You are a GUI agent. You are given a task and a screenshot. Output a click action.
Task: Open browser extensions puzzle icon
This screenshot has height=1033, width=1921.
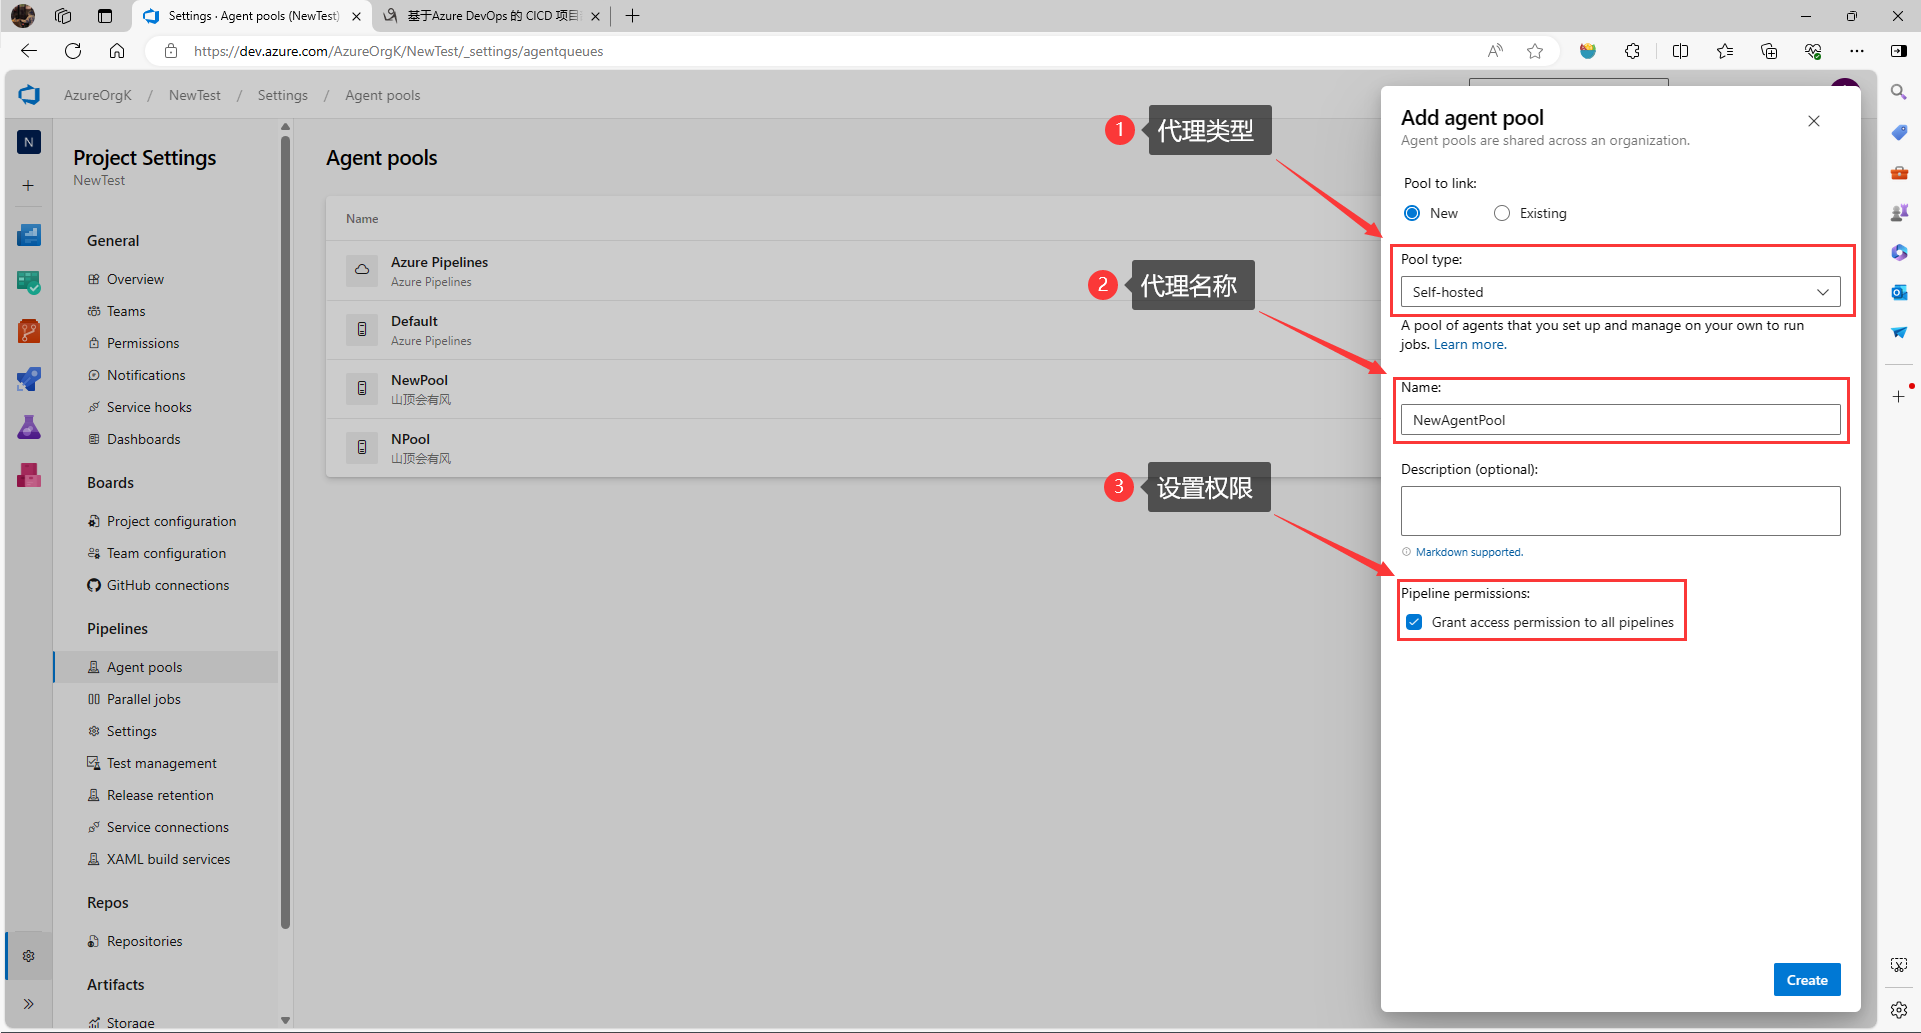(x=1632, y=51)
